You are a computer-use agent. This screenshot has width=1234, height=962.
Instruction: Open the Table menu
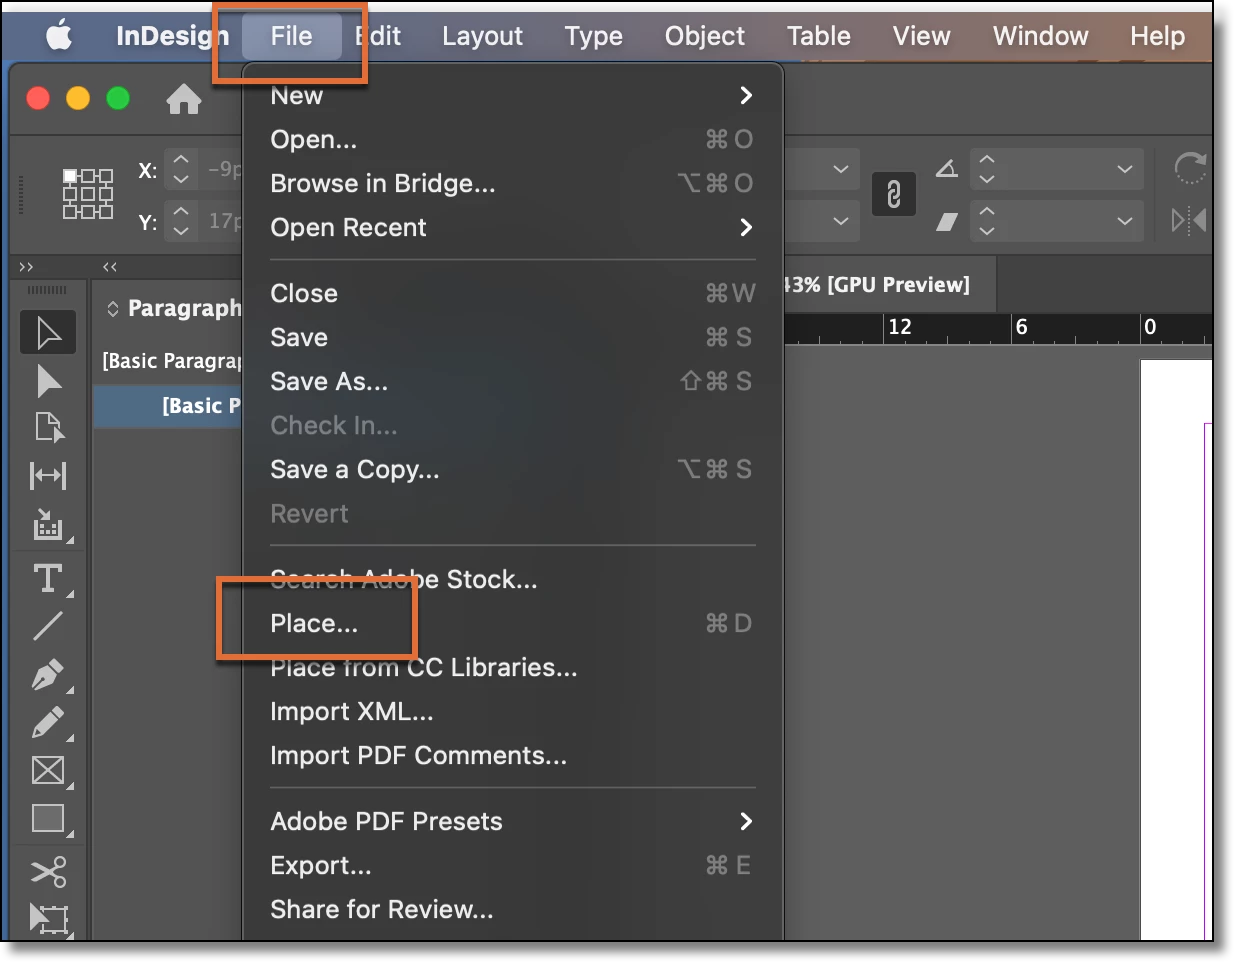pyautogui.click(x=818, y=36)
